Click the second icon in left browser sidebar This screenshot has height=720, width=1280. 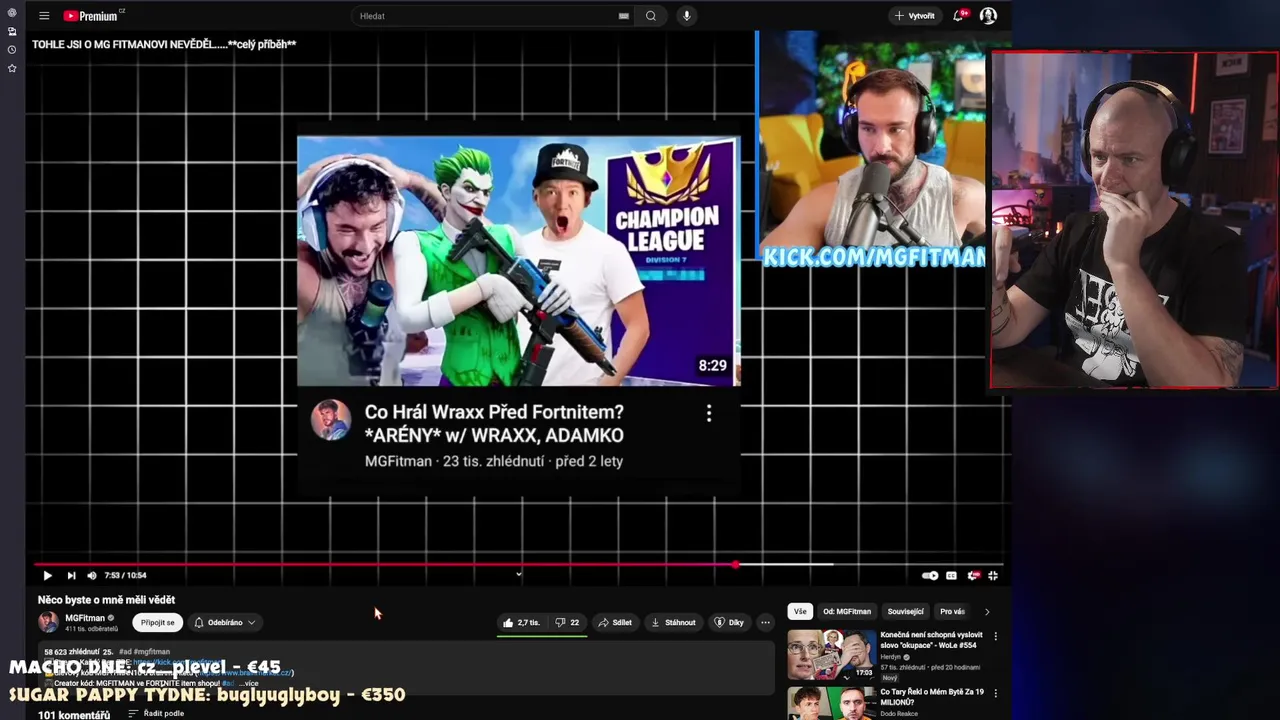(12, 31)
